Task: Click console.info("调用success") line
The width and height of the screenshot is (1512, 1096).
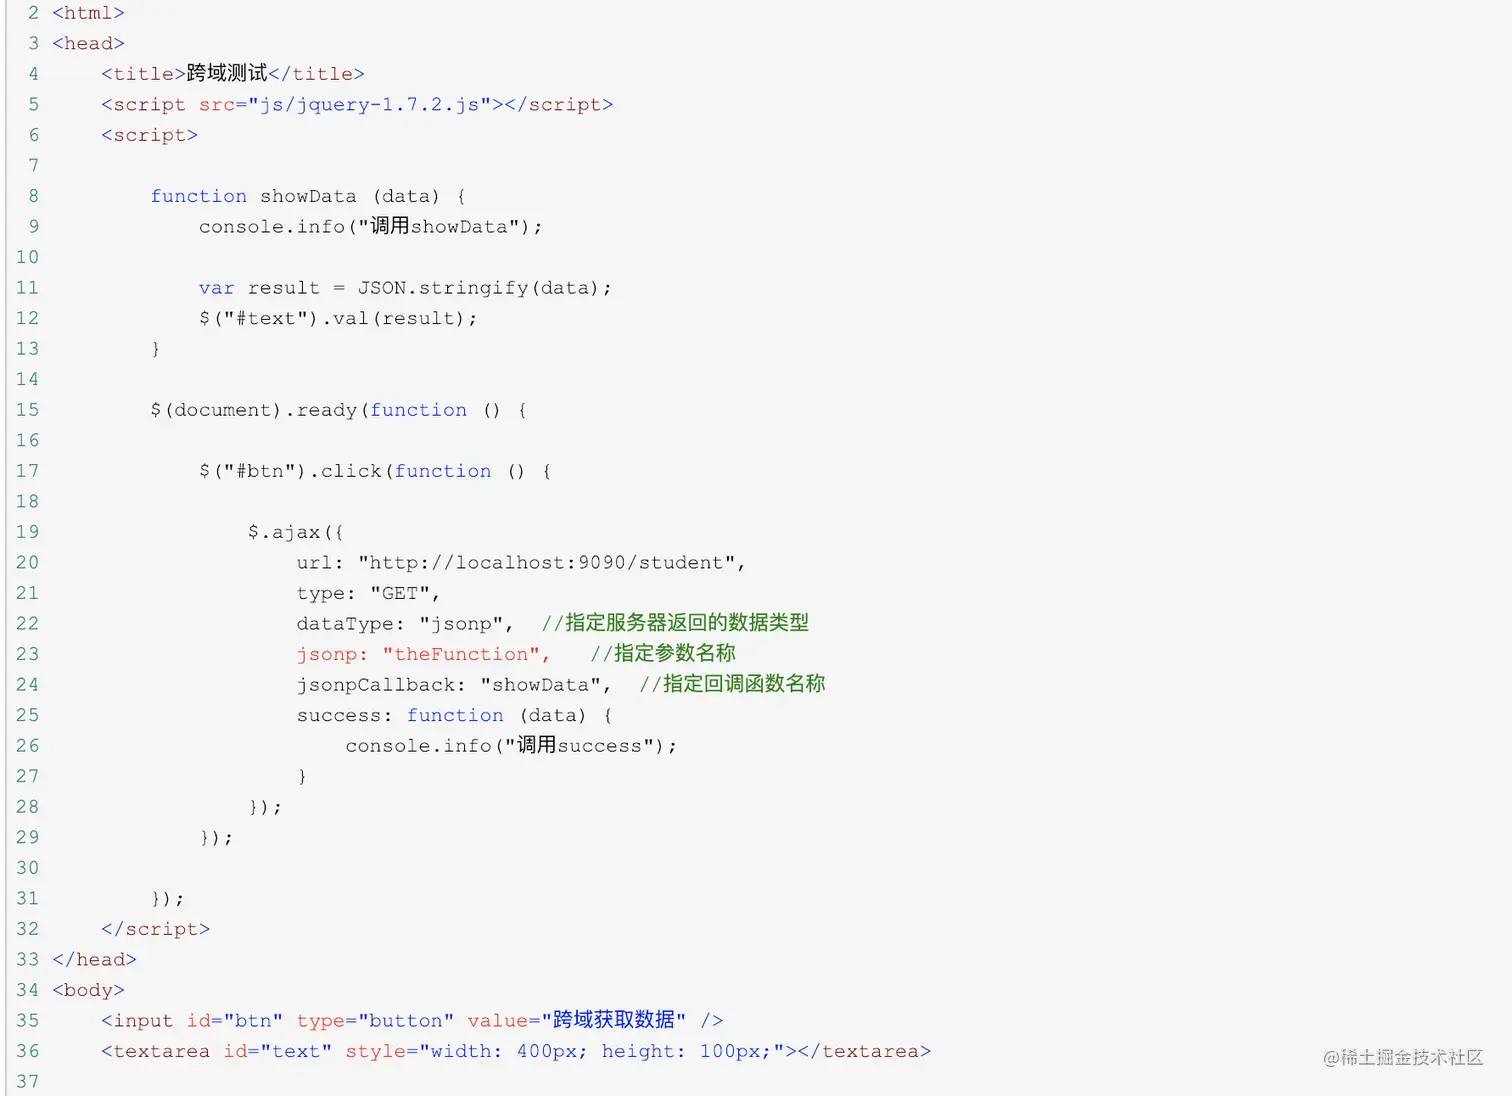Action: click(x=511, y=746)
